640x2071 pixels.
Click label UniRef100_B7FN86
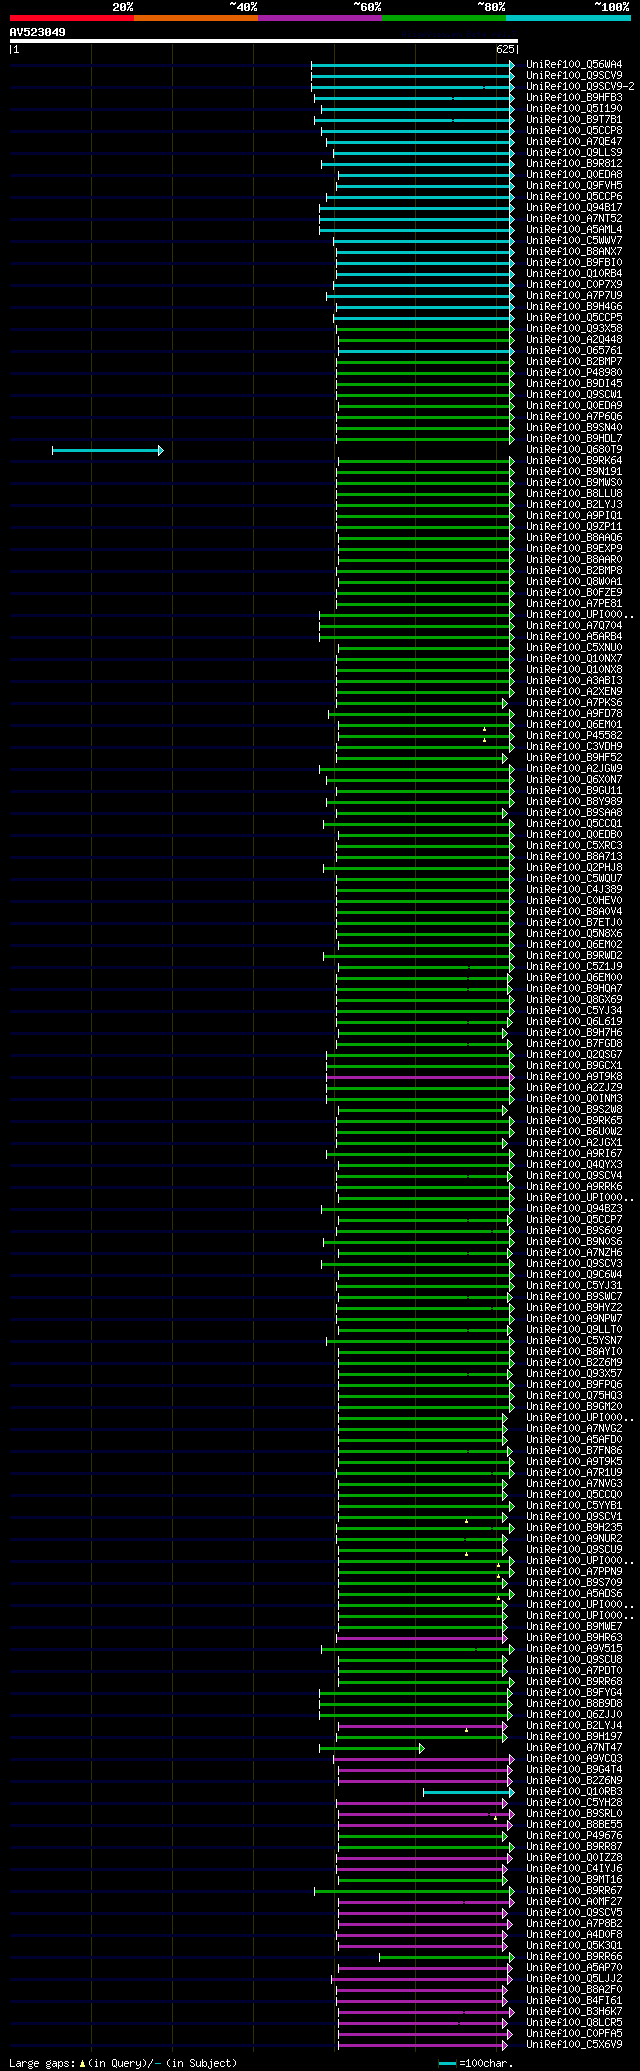574,1451
